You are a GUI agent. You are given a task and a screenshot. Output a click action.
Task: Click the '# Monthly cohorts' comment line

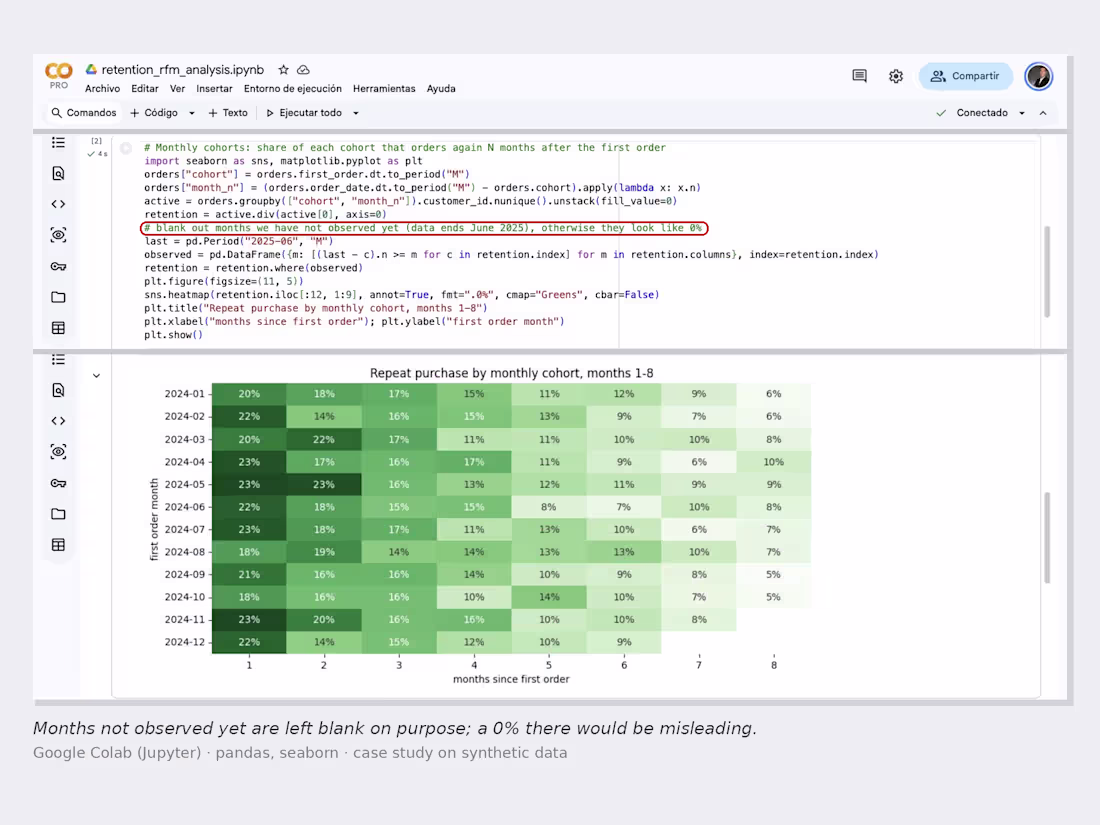(405, 147)
